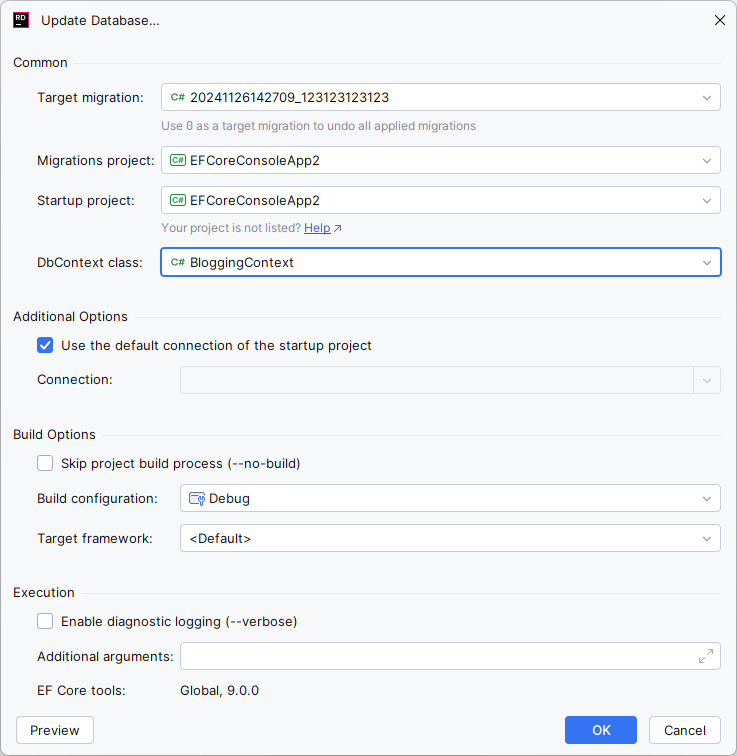Click the Additional arguments text field

pos(435,656)
